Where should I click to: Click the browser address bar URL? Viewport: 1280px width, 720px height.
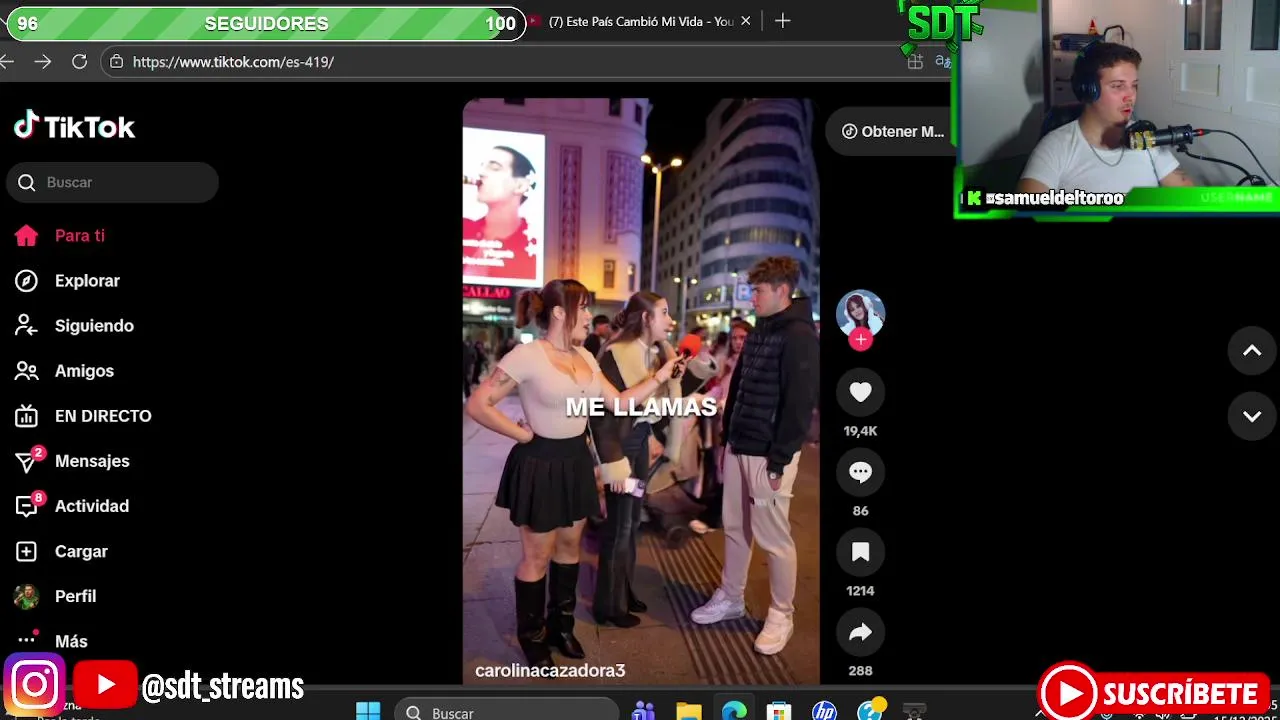(233, 62)
